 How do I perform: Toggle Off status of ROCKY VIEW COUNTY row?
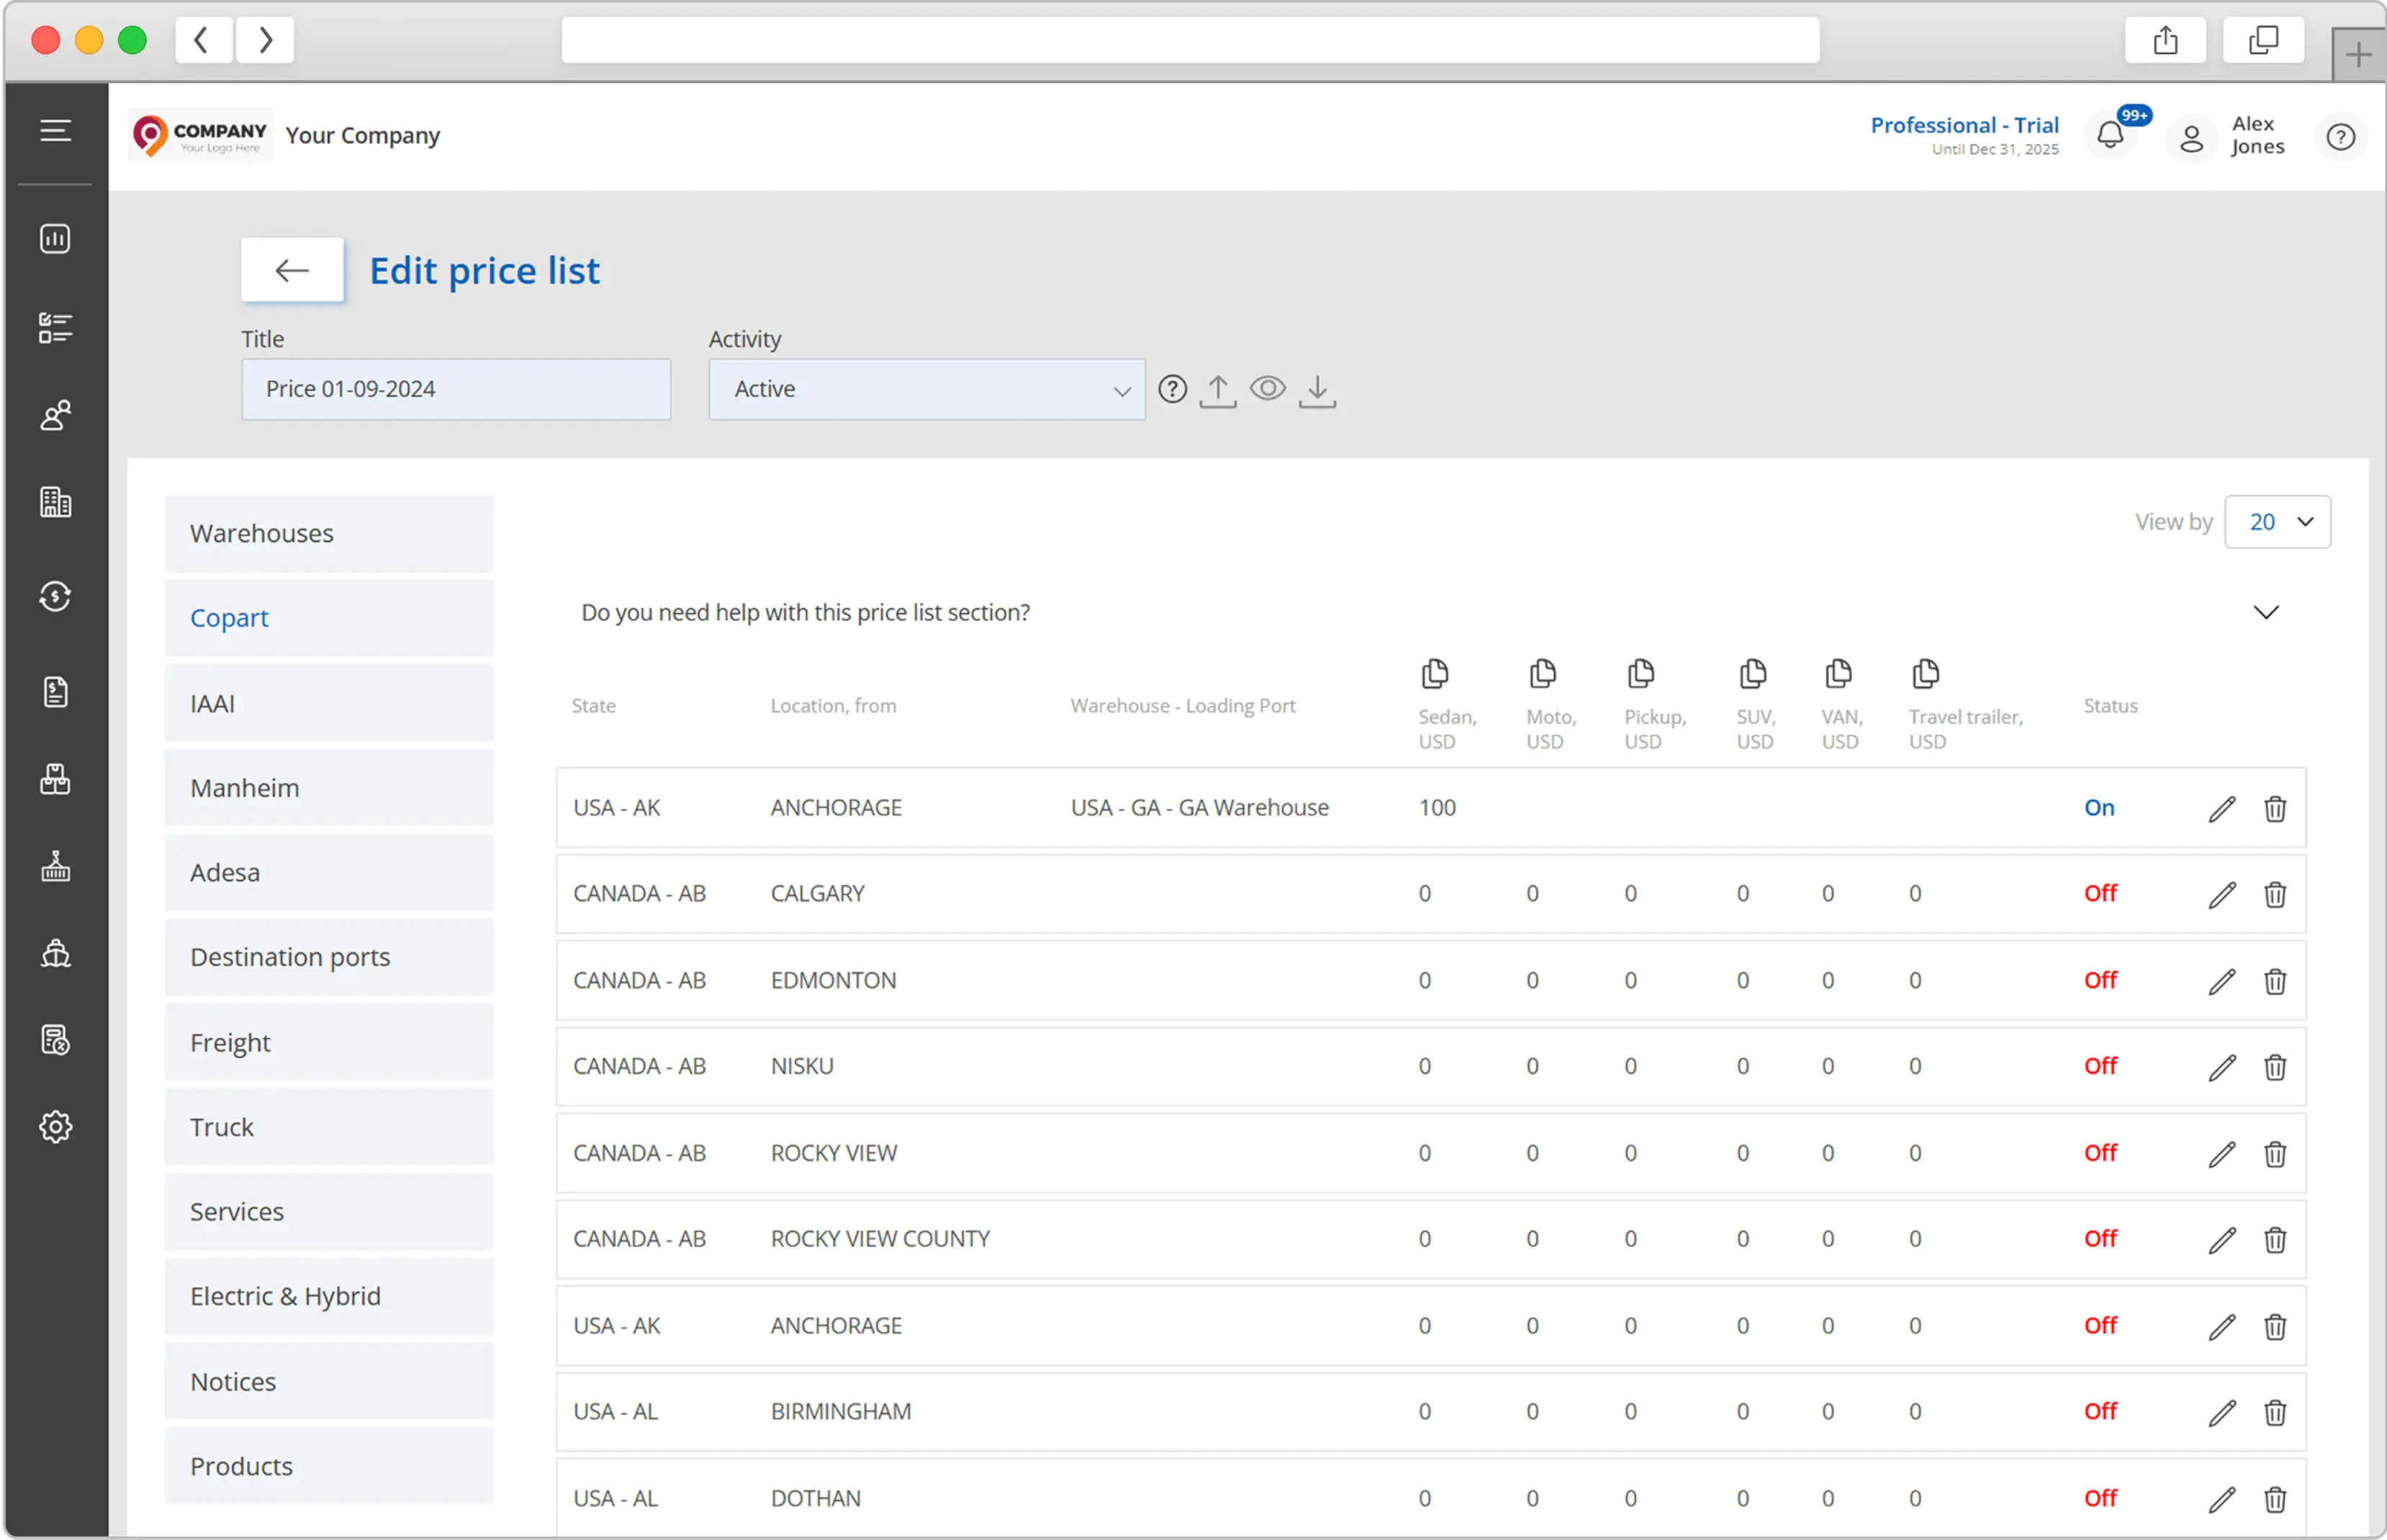2100,1238
